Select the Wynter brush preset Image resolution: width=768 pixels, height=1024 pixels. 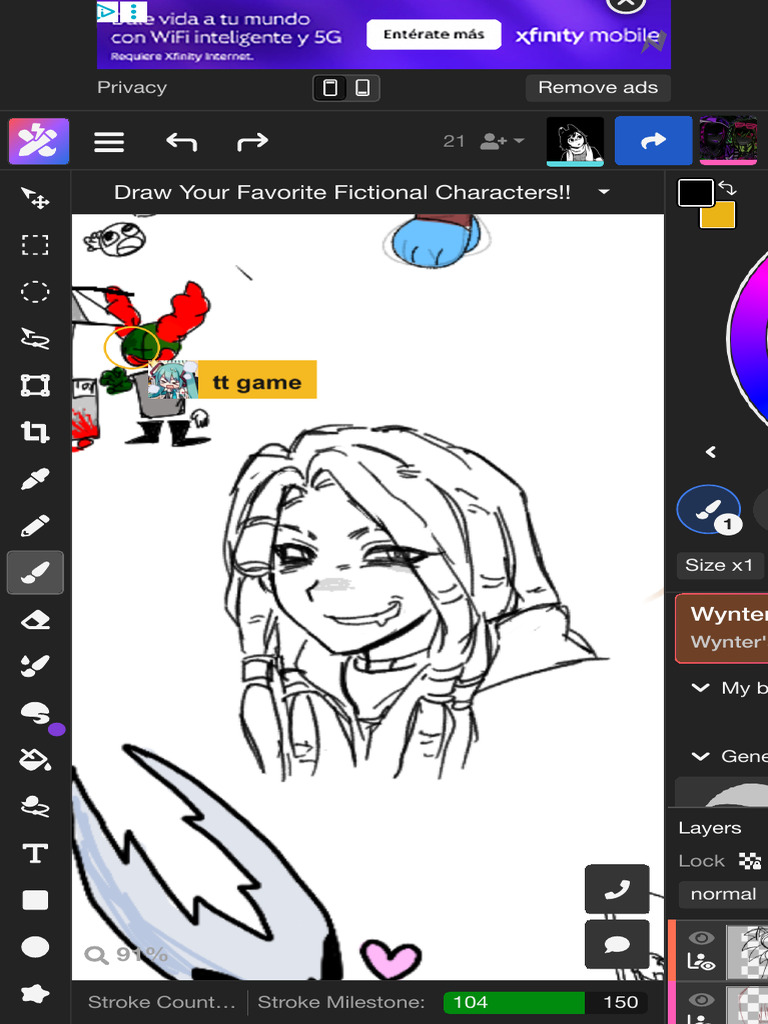point(722,628)
